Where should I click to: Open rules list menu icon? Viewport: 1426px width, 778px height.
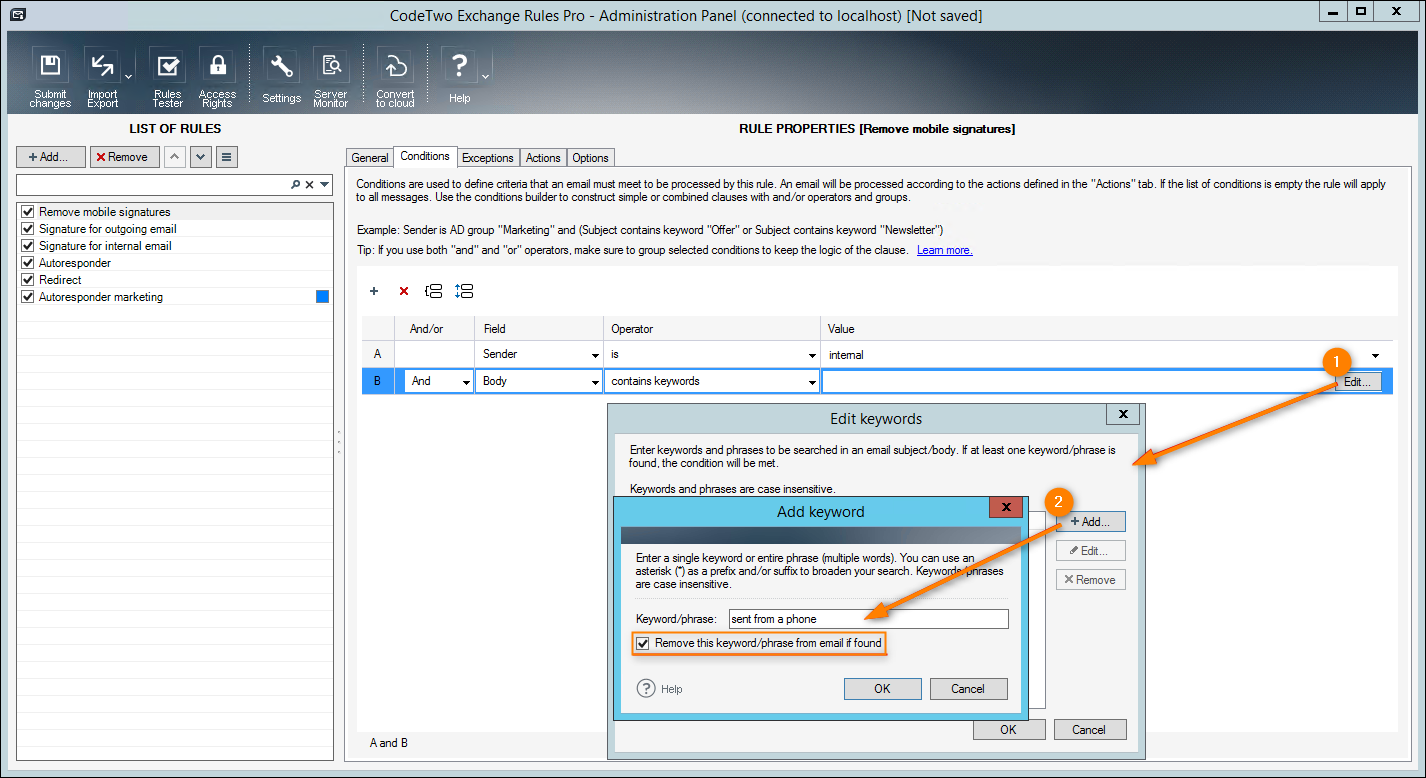(227, 157)
